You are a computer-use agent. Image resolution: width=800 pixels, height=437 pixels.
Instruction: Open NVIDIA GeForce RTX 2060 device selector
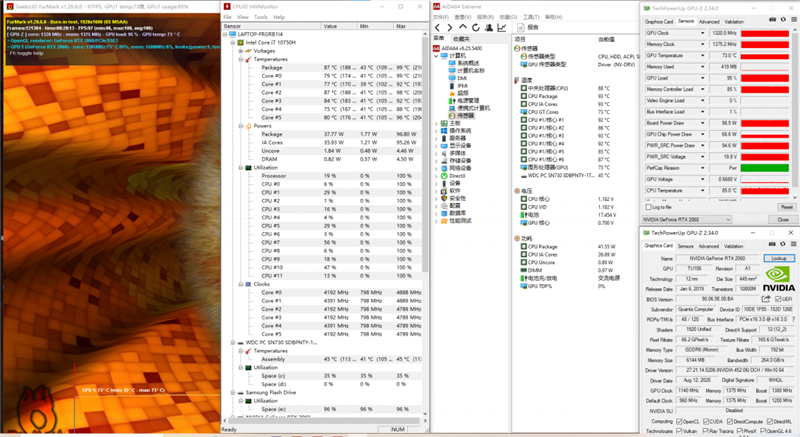click(686, 220)
